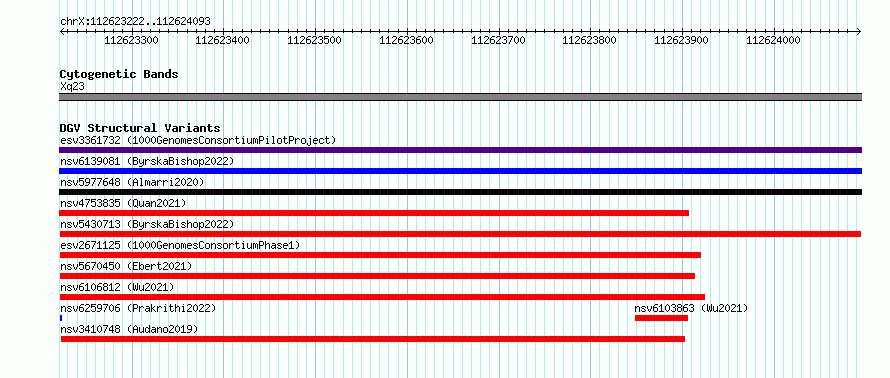Click the esv3361732 structural variant label

click(198, 140)
